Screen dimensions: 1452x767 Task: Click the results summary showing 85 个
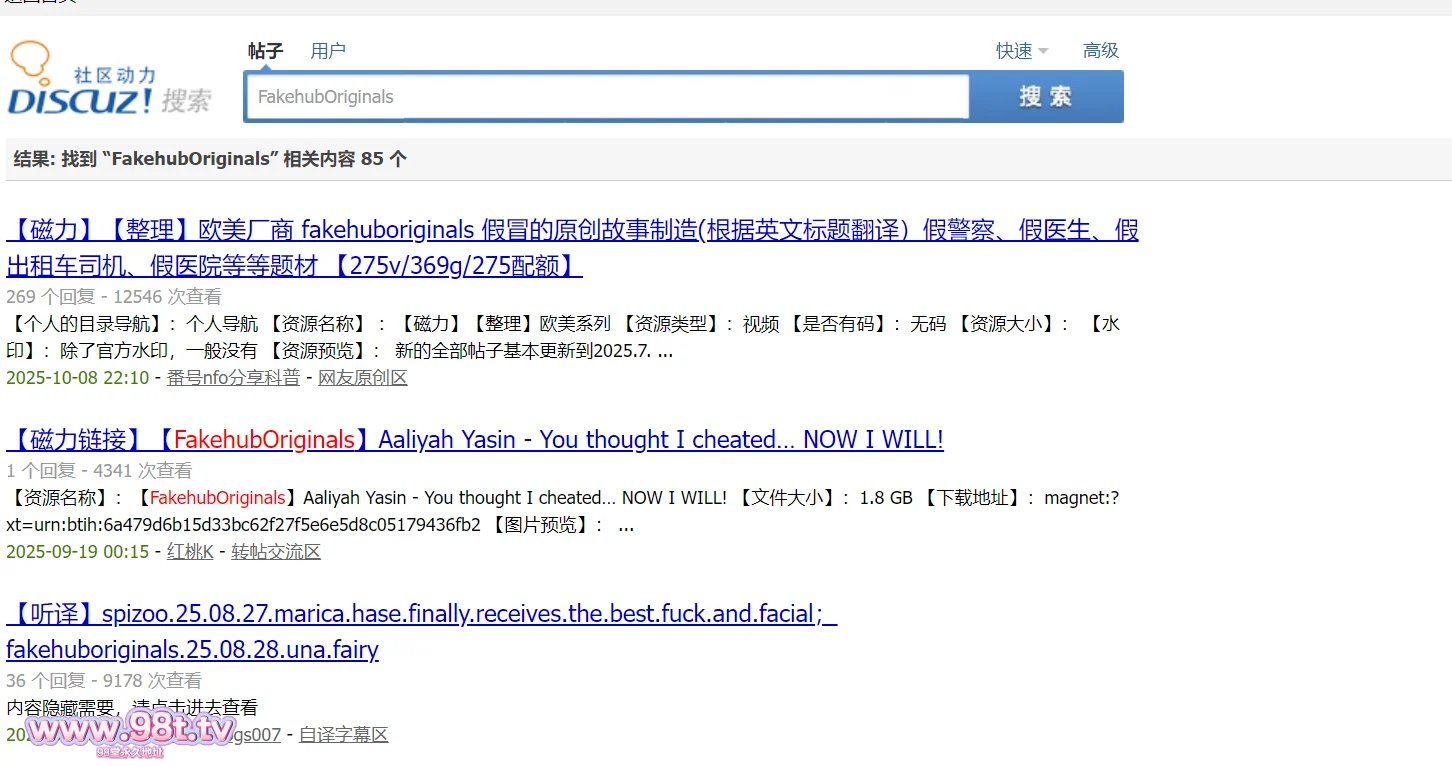pyautogui.click(x=210, y=159)
